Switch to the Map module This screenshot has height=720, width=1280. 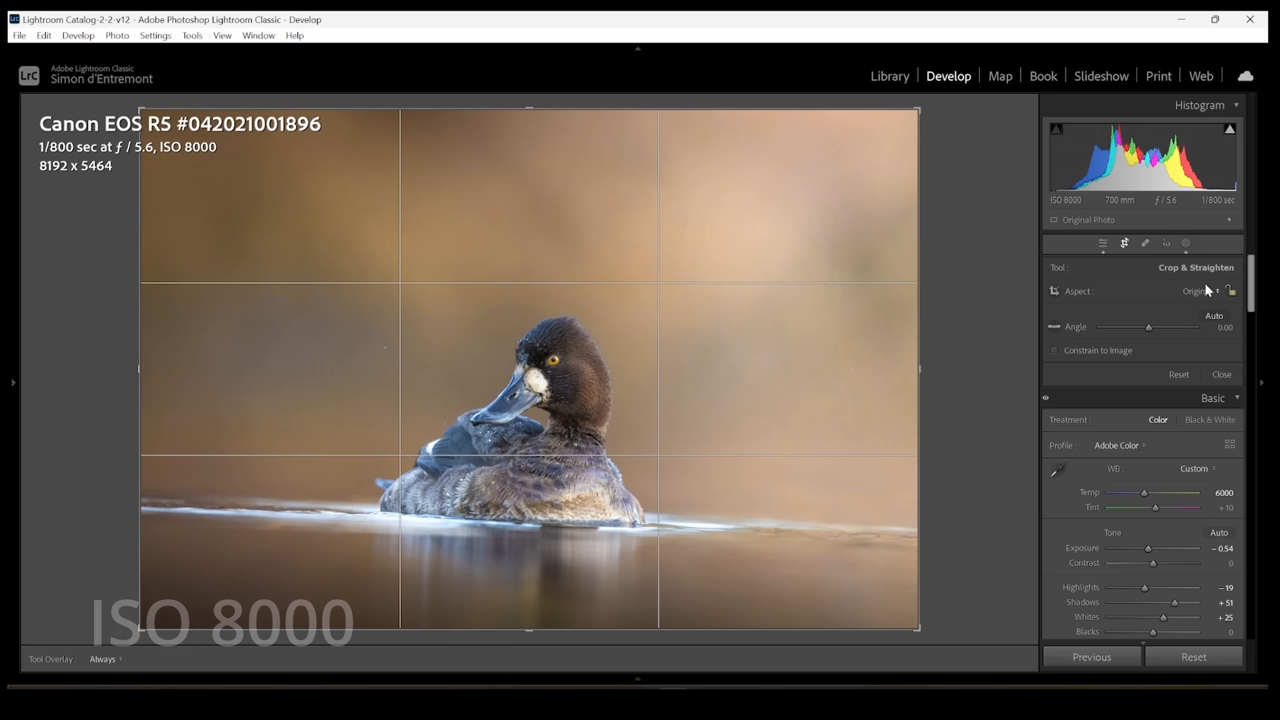[x=1000, y=76]
